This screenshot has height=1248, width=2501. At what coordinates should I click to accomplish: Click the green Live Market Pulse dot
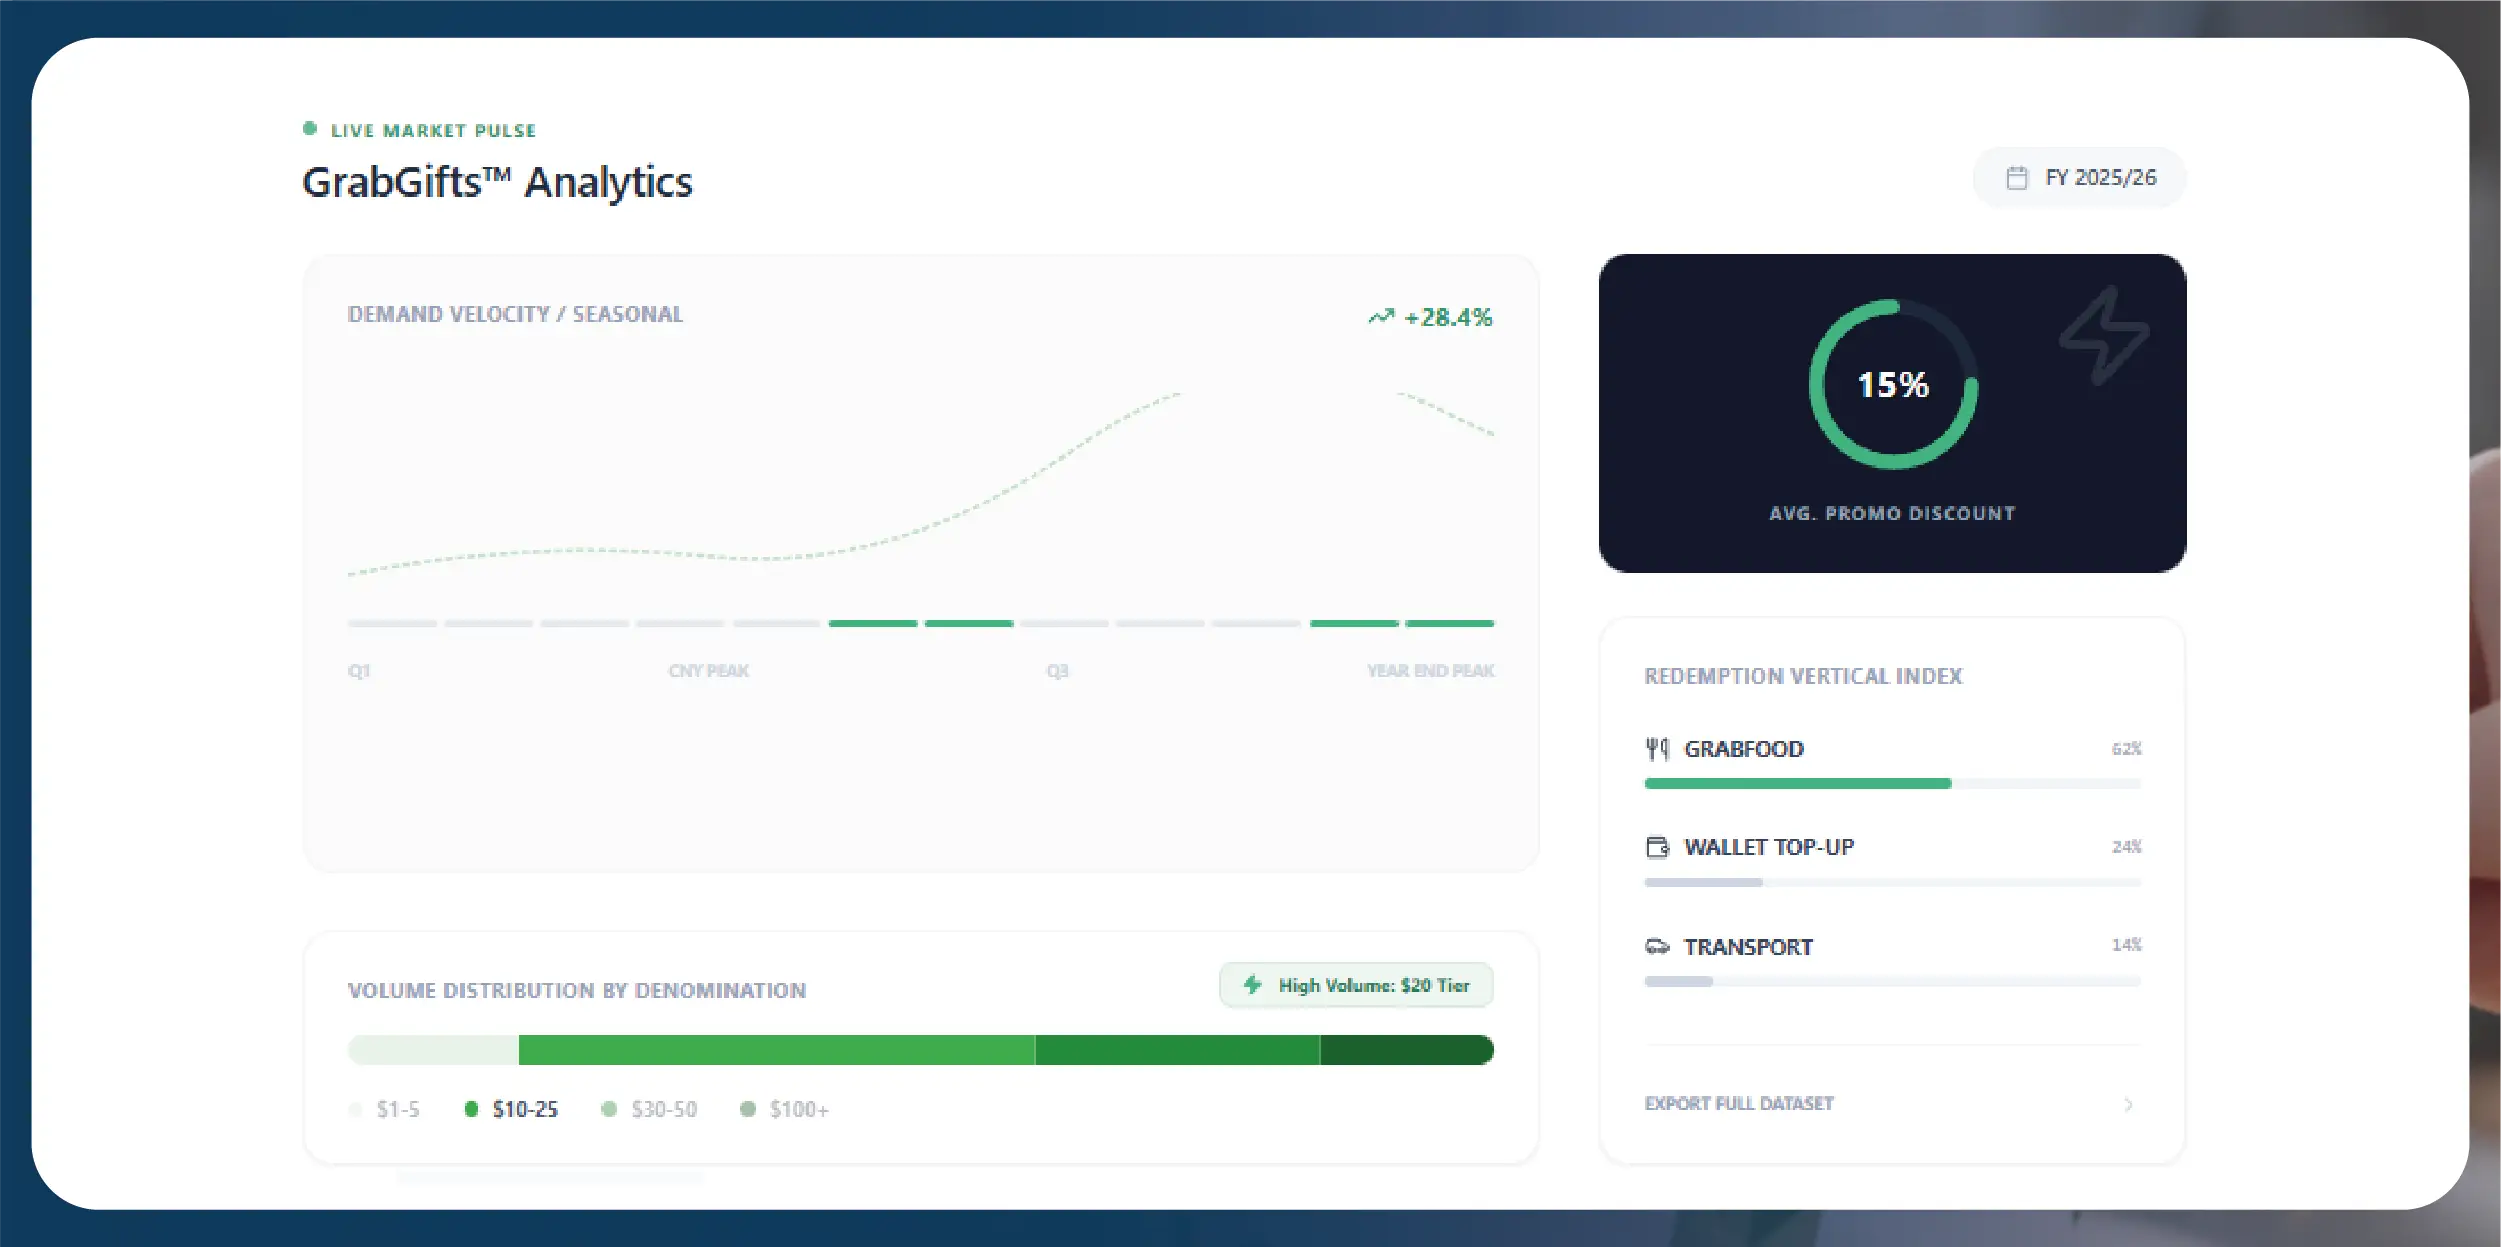(x=310, y=129)
